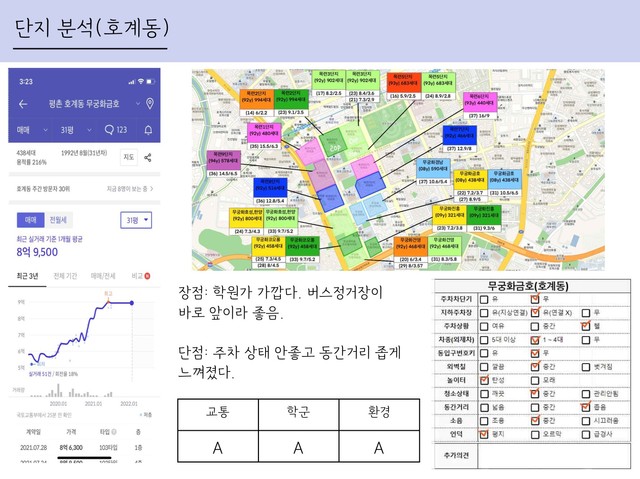The height and width of the screenshot is (479, 640).
Task: Click the 학군 header cell
Action: [x=298, y=414]
